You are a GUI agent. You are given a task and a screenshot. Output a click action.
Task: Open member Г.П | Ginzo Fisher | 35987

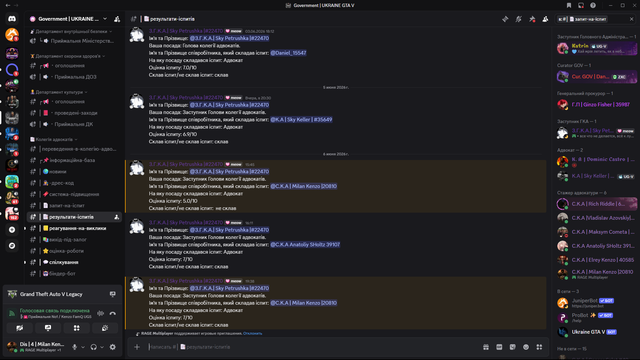[x=596, y=104]
